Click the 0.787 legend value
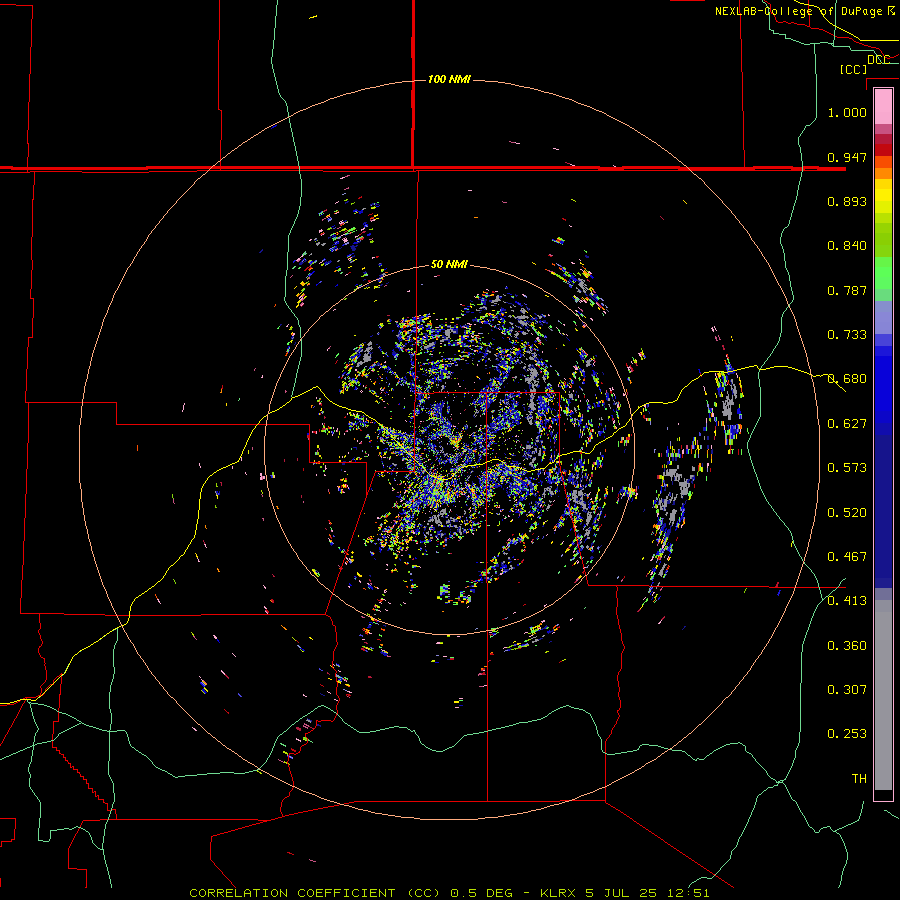 click(847, 290)
